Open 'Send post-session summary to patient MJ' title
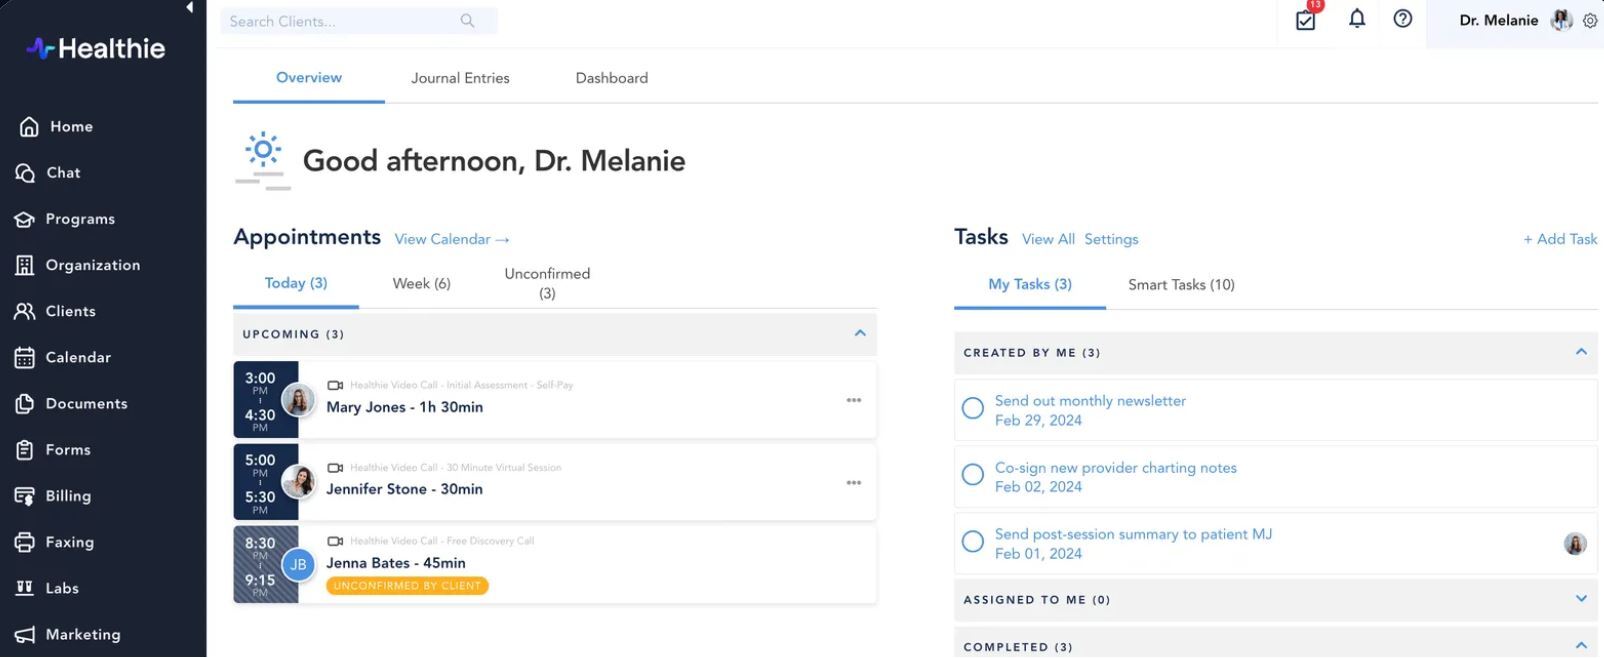The width and height of the screenshot is (1604, 658). (1133, 535)
